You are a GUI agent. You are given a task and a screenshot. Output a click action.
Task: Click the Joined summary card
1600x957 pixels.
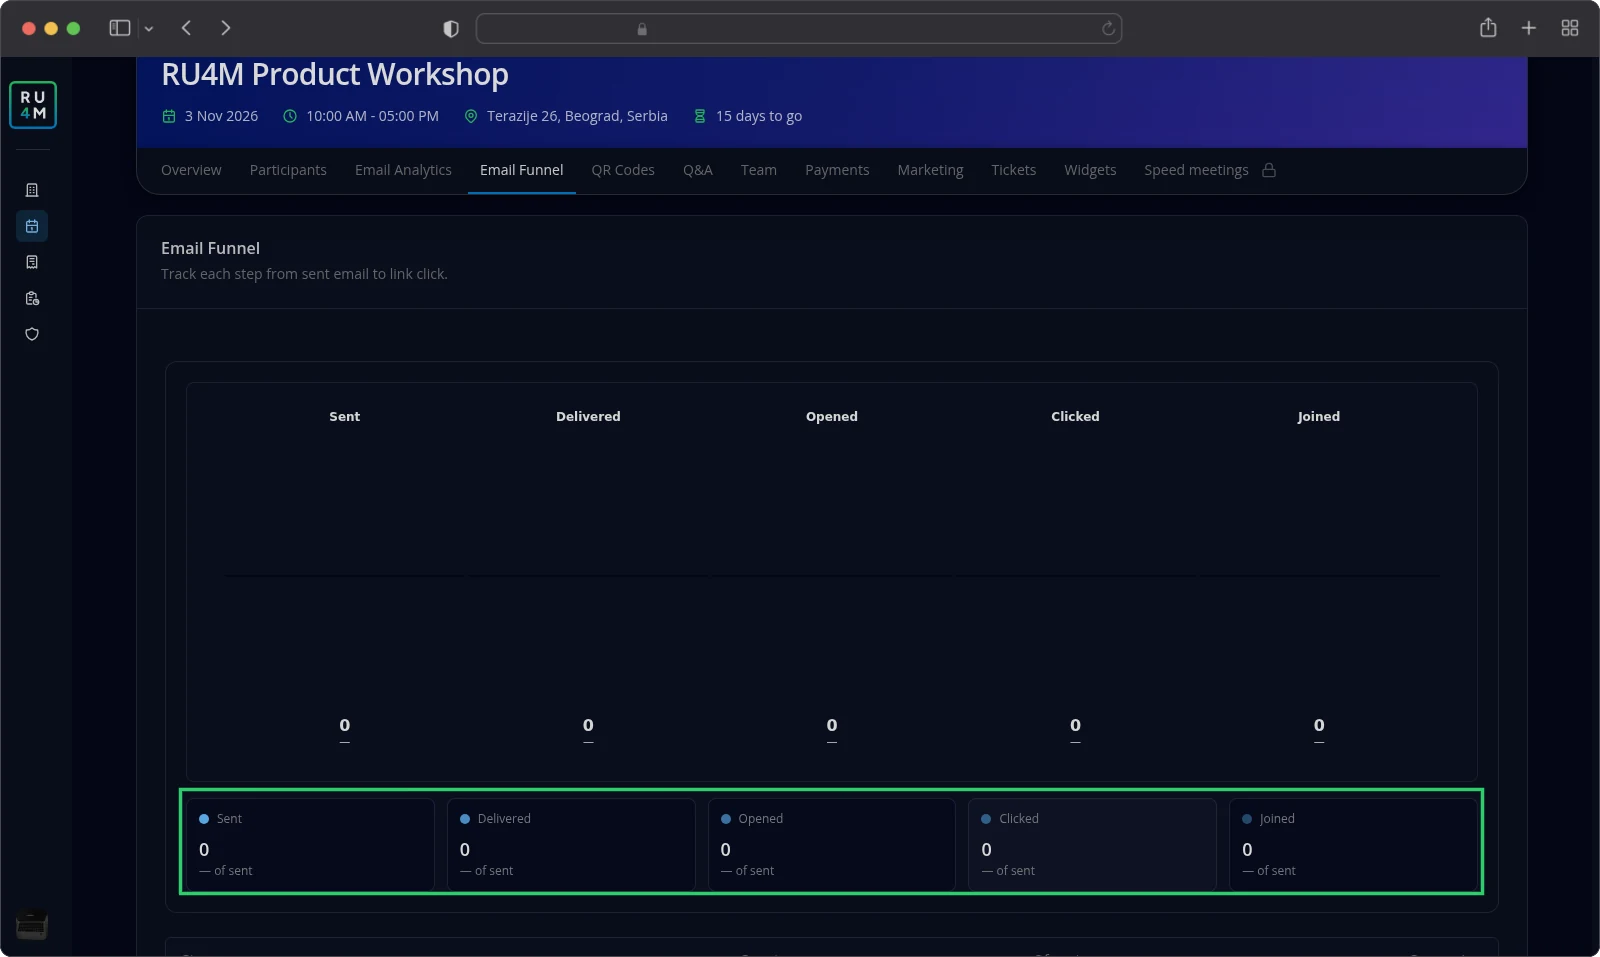(x=1353, y=844)
